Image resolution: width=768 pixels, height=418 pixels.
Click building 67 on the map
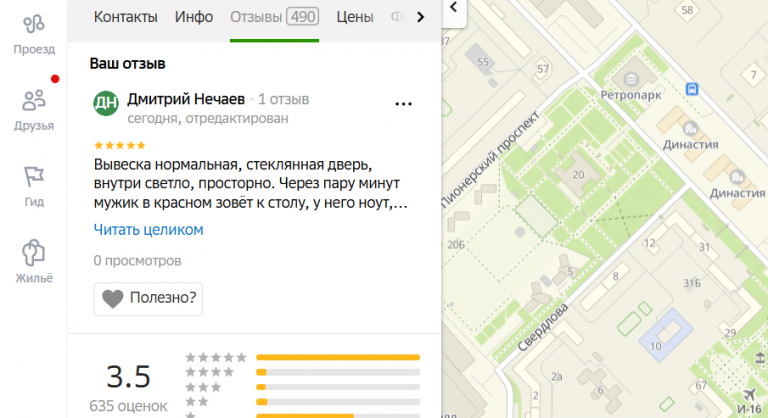(x=701, y=385)
